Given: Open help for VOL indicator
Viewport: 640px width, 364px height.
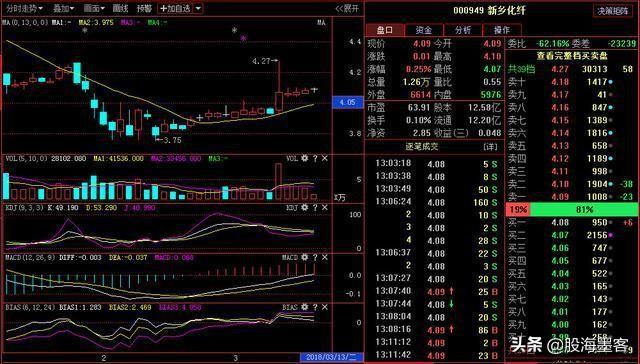Looking at the screenshot, I should click(x=315, y=158).
